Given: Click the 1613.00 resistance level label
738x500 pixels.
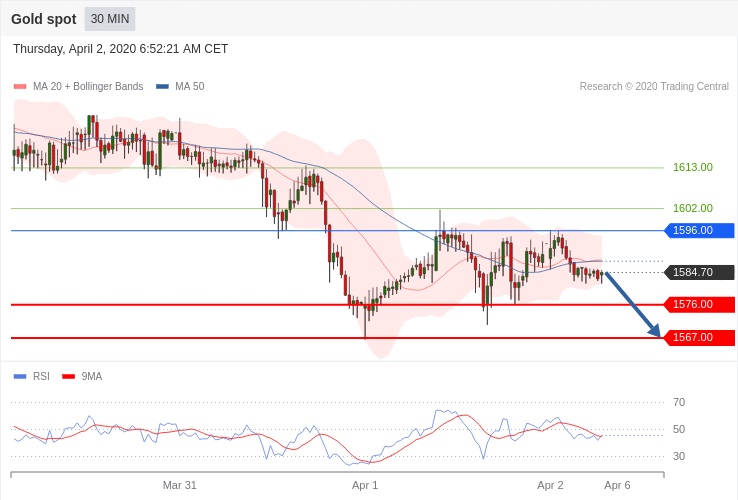Looking at the screenshot, I should (692, 167).
